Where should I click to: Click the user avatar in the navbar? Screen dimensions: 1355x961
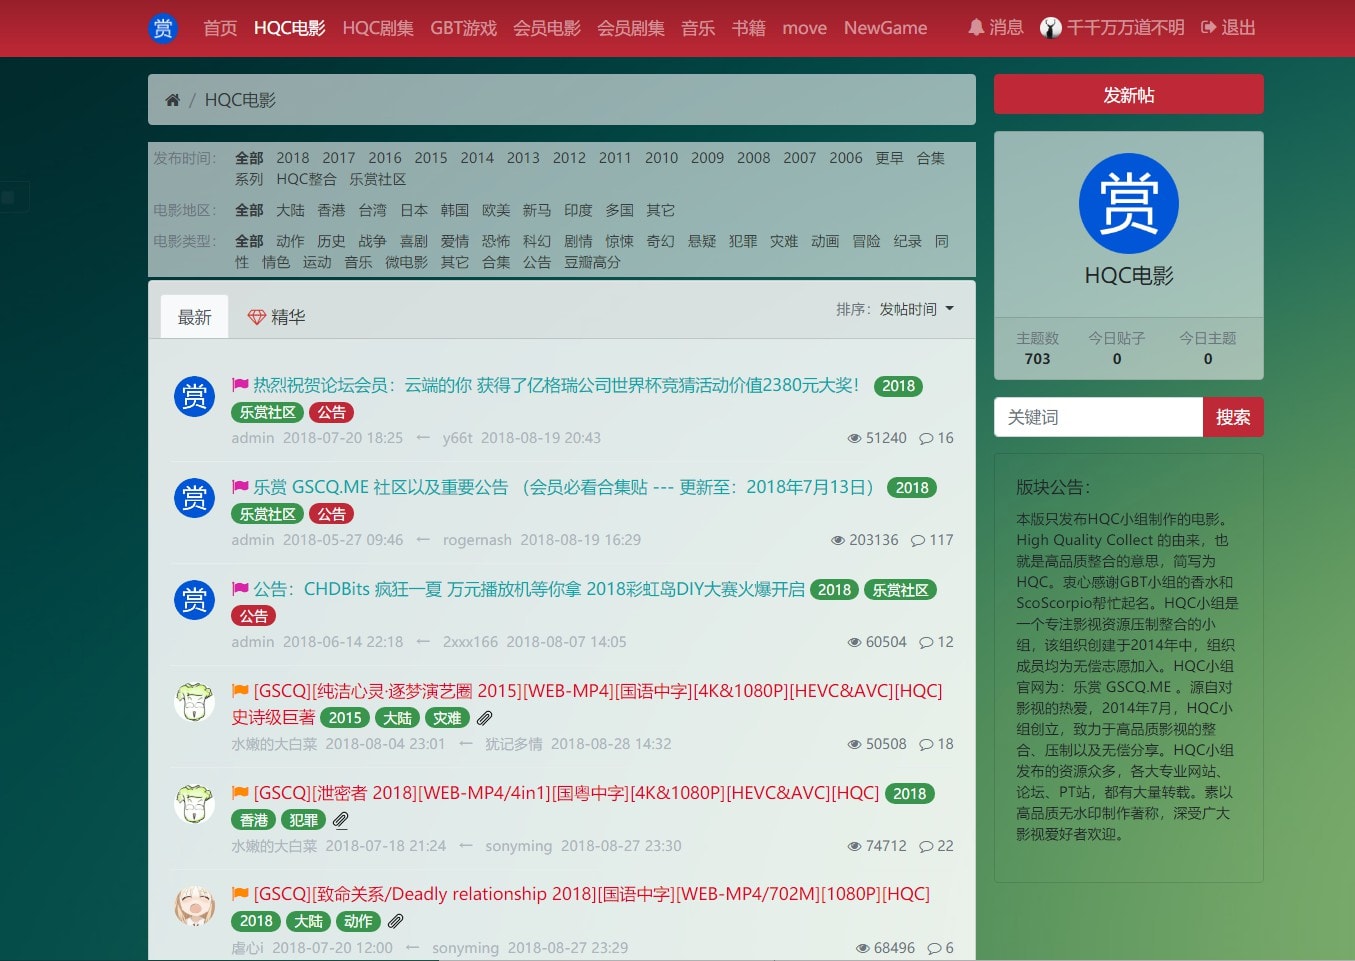coord(1051,28)
